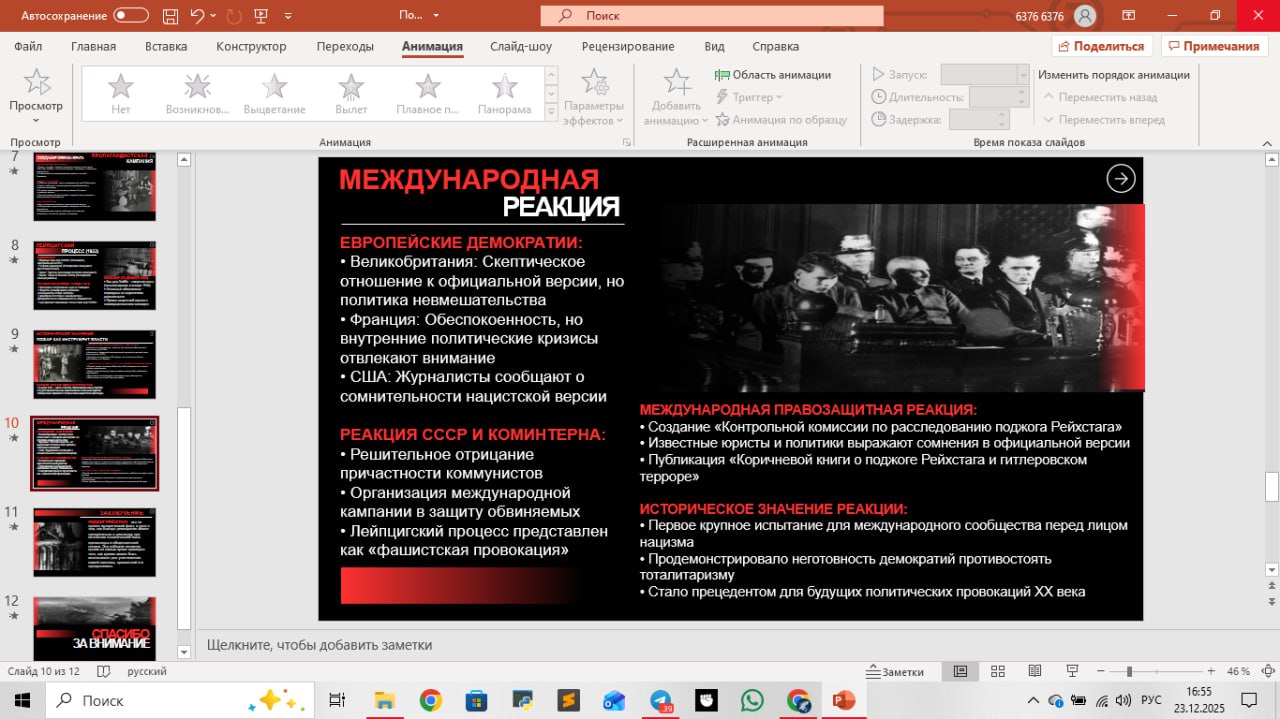1280x719 pixels.
Task: Start slideshow from the quick access toolbar
Action: pyautogui.click(x=262, y=15)
